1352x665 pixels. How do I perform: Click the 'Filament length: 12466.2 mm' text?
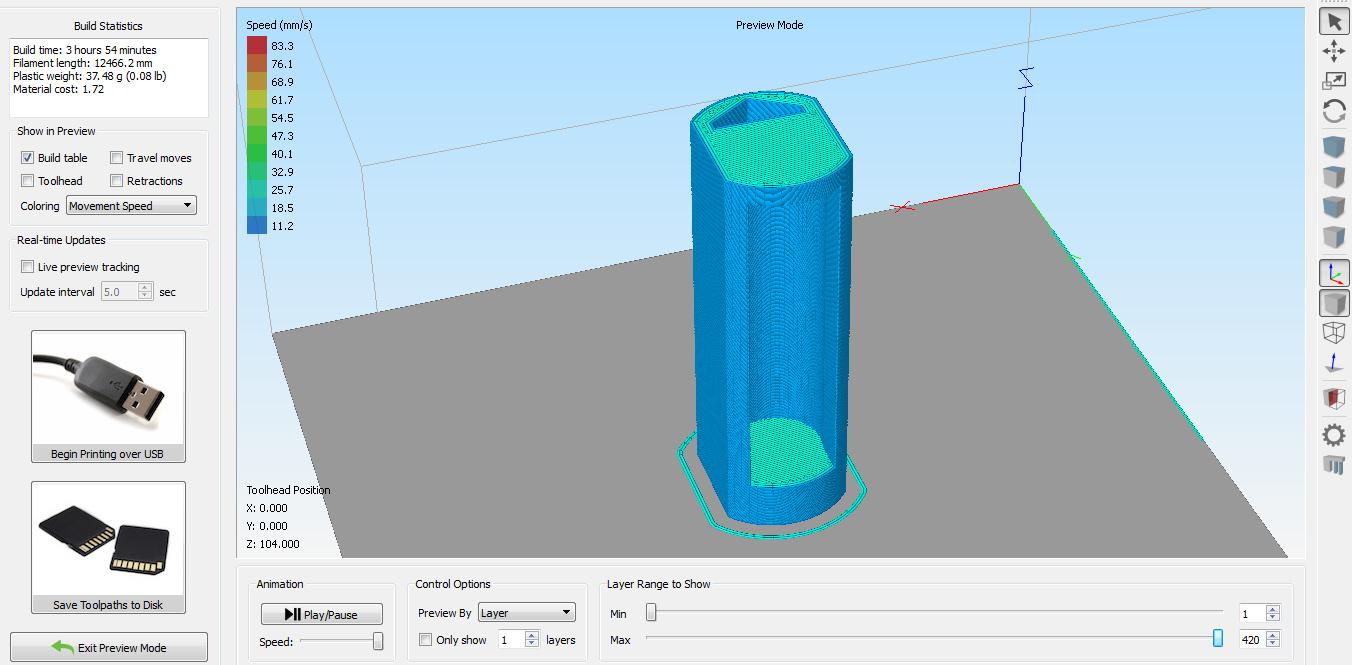(83, 63)
